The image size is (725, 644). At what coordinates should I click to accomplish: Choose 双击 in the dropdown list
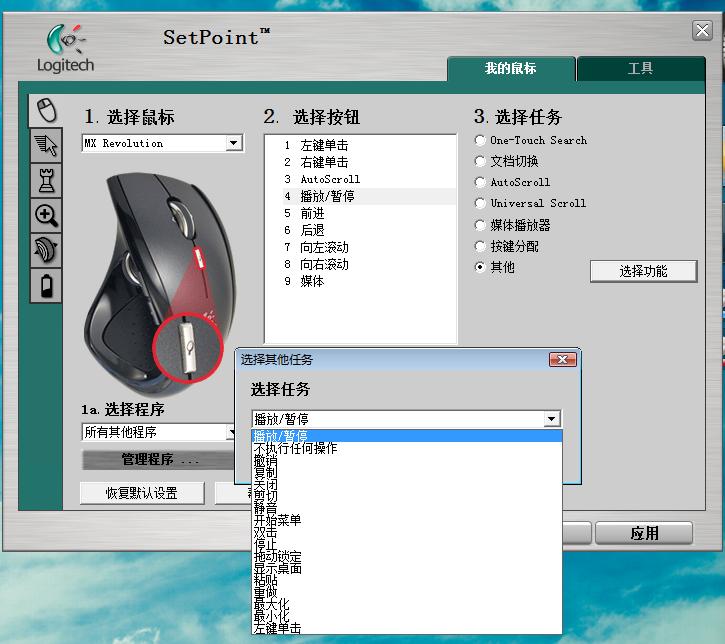pos(407,532)
